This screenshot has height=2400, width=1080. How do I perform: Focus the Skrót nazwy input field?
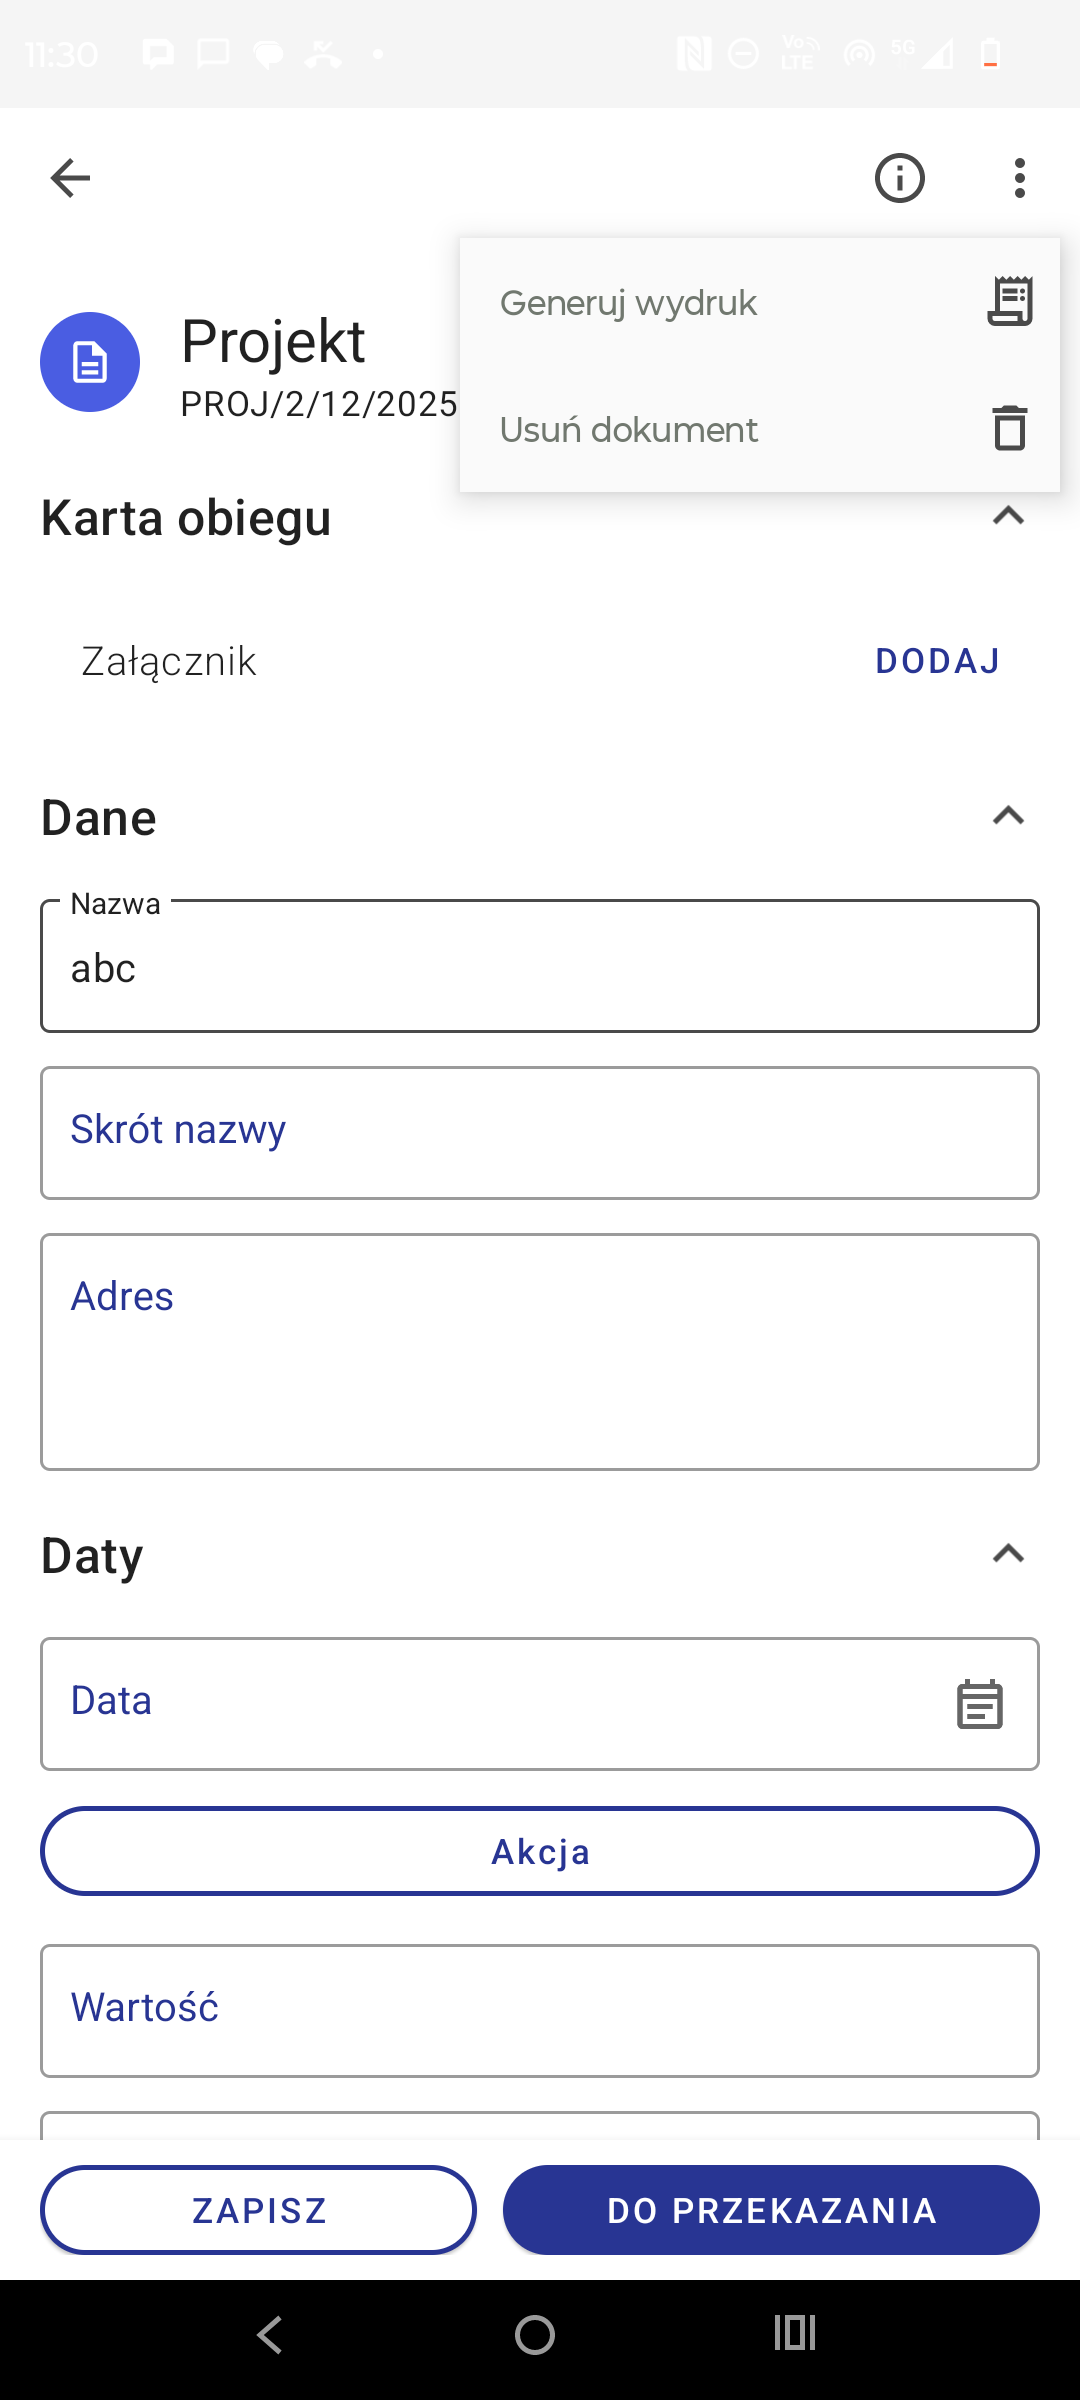pyautogui.click(x=540, y=1133)
